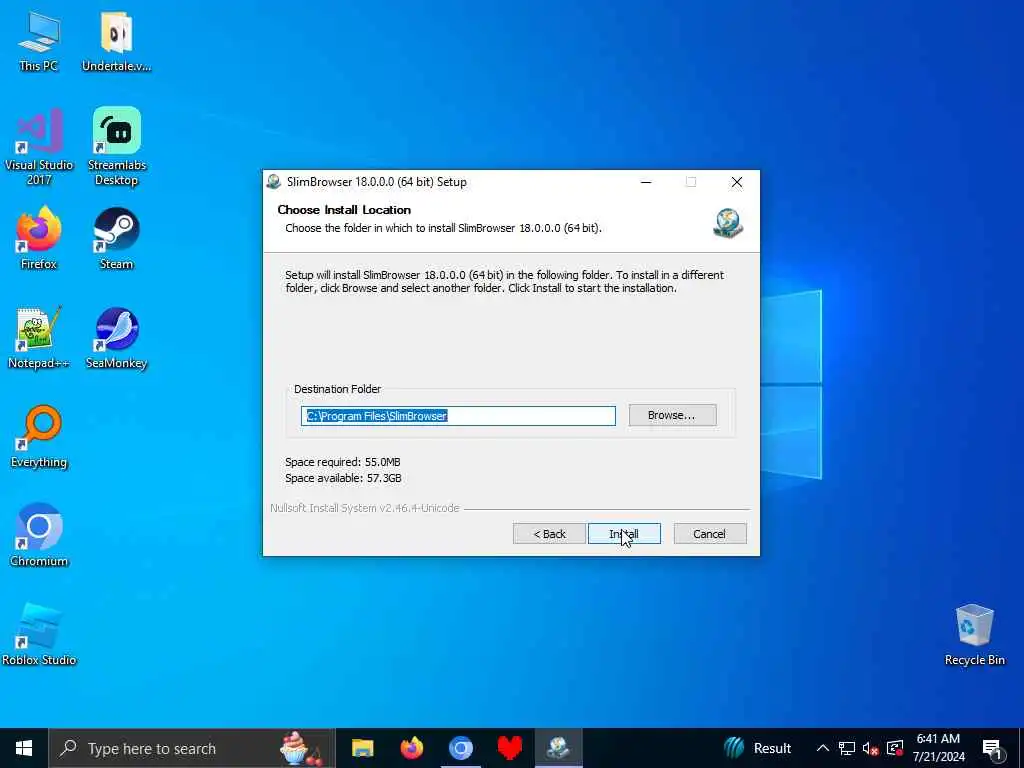1024x768 pixels.
Task: Open the Recycle Bin
Action: tap(974, 634)
